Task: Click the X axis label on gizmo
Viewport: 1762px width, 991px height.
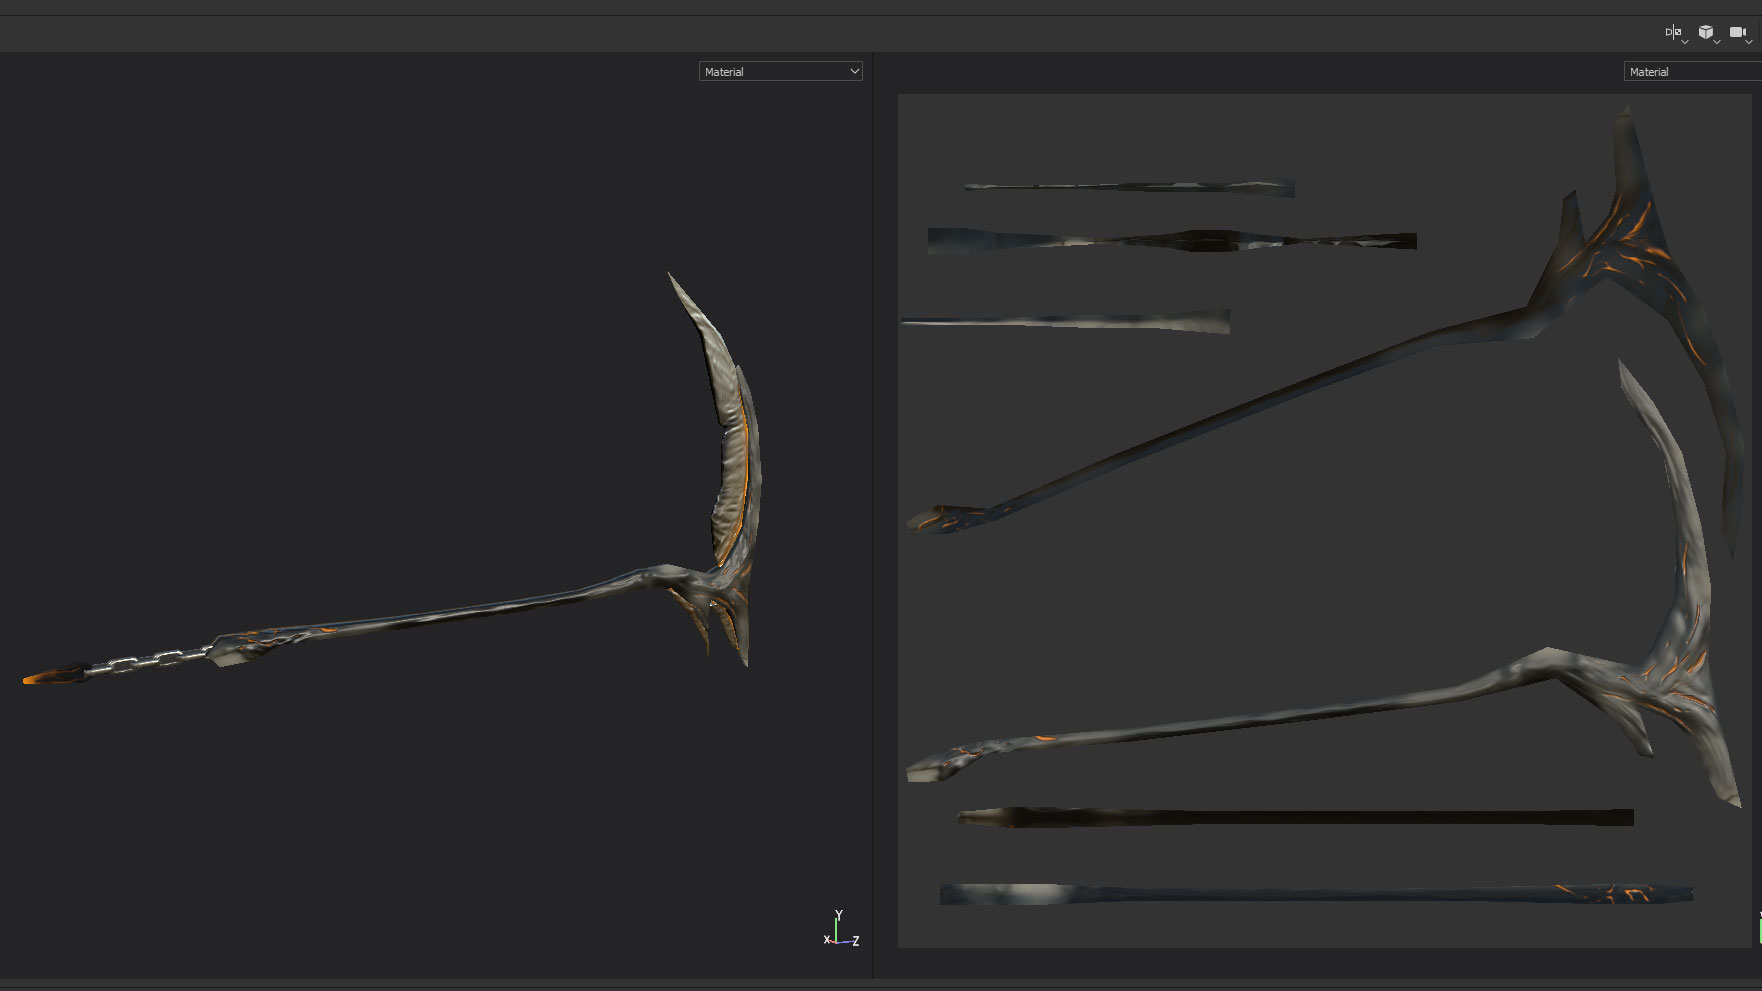Action: coord(826,939)
